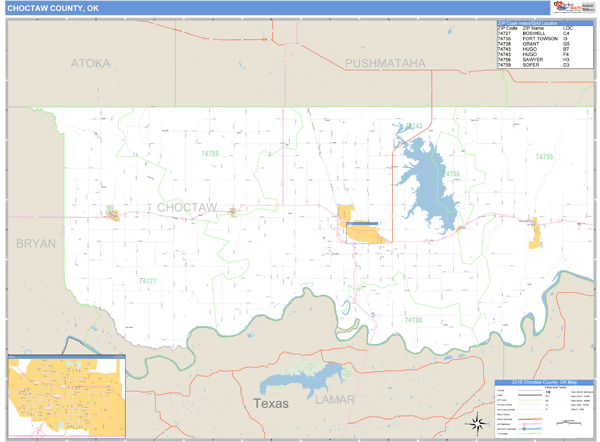This screenshot has height=442, width=600.
Task: Click the ATOKA county label
Action: click(89, 63)
